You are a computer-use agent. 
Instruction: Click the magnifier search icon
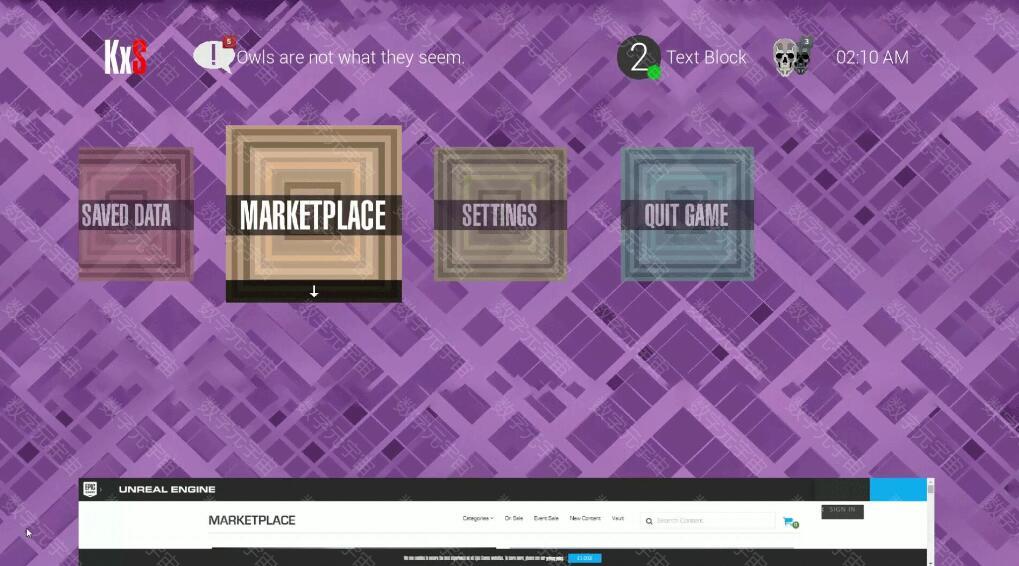(x=649, y=521)
